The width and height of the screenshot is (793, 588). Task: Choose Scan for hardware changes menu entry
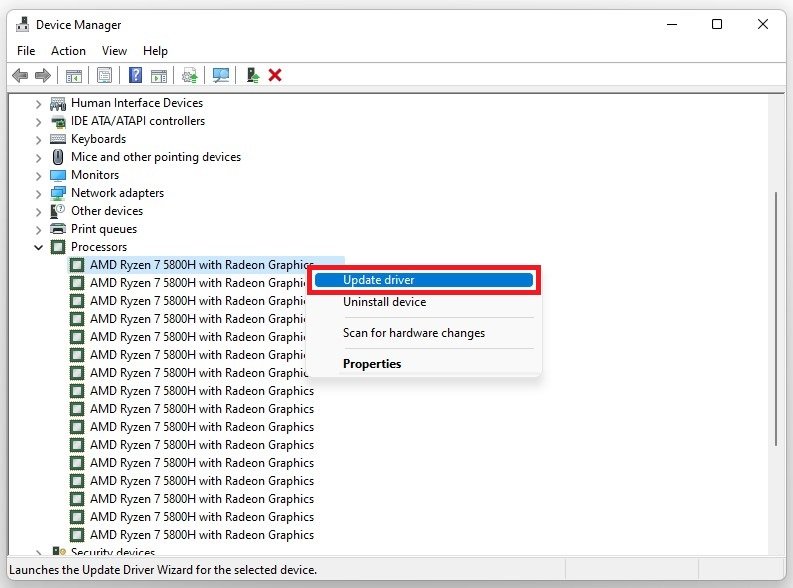413,333
